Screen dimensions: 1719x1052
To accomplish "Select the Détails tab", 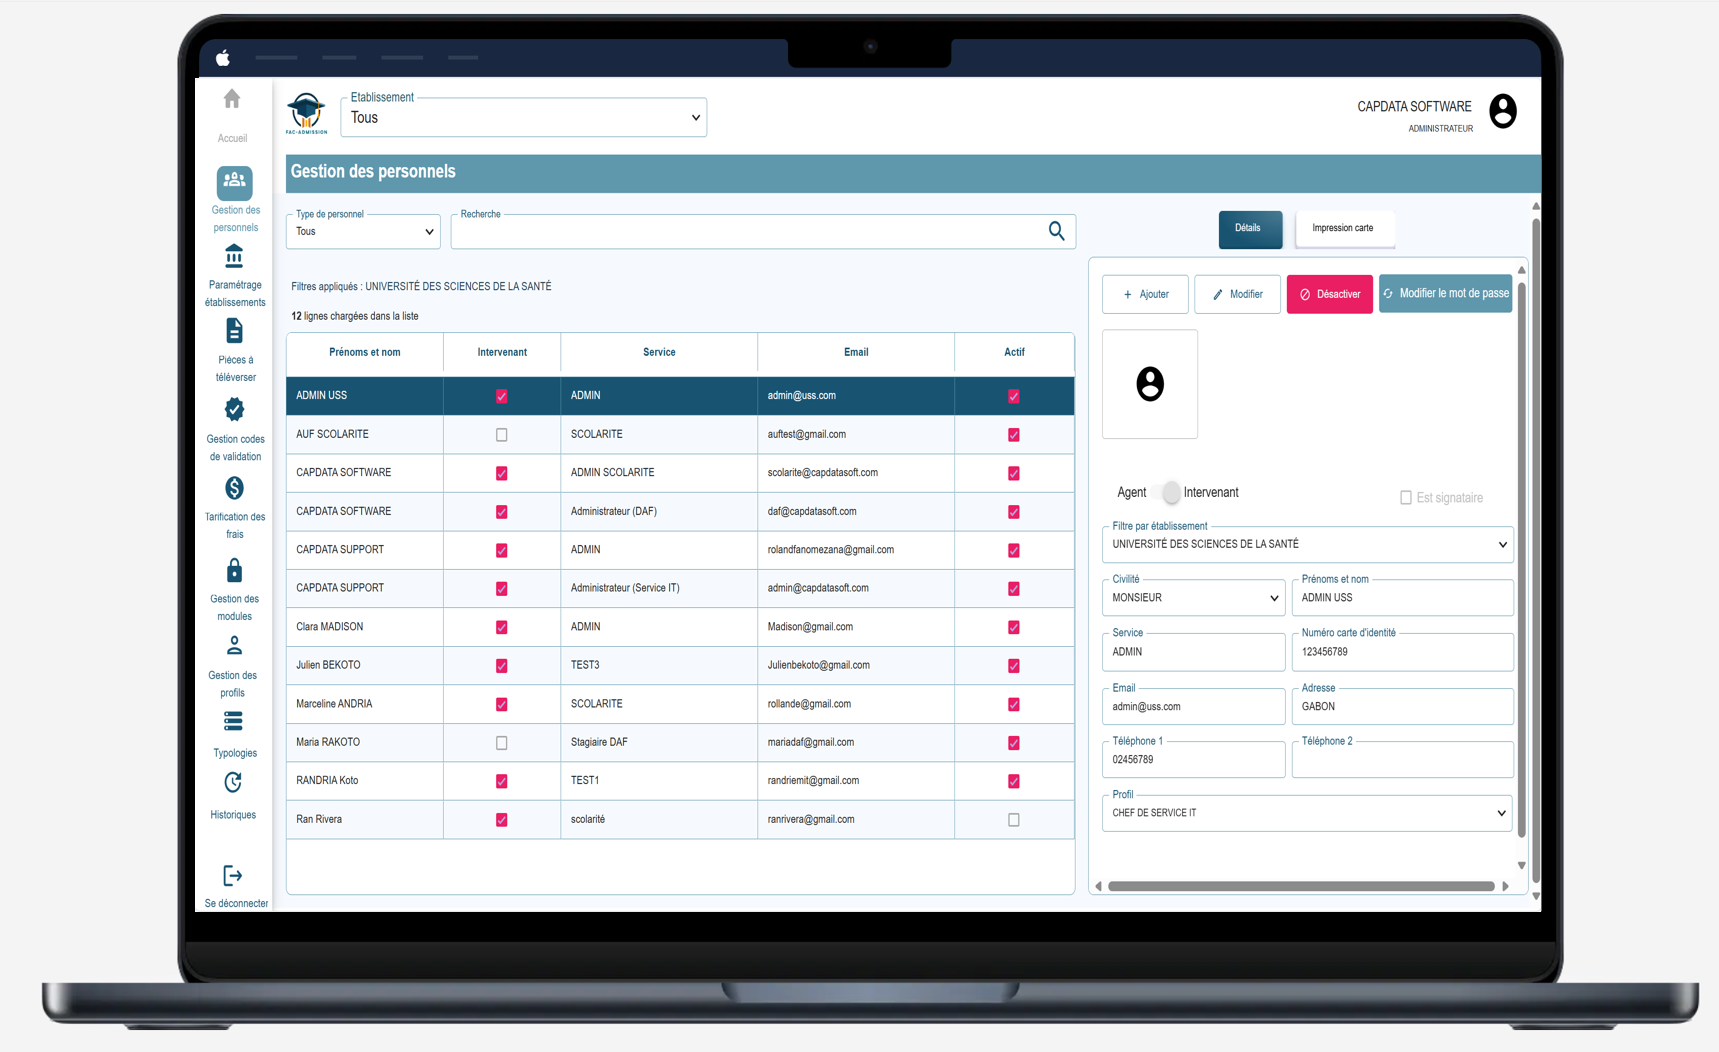I will coord(1249,229).
